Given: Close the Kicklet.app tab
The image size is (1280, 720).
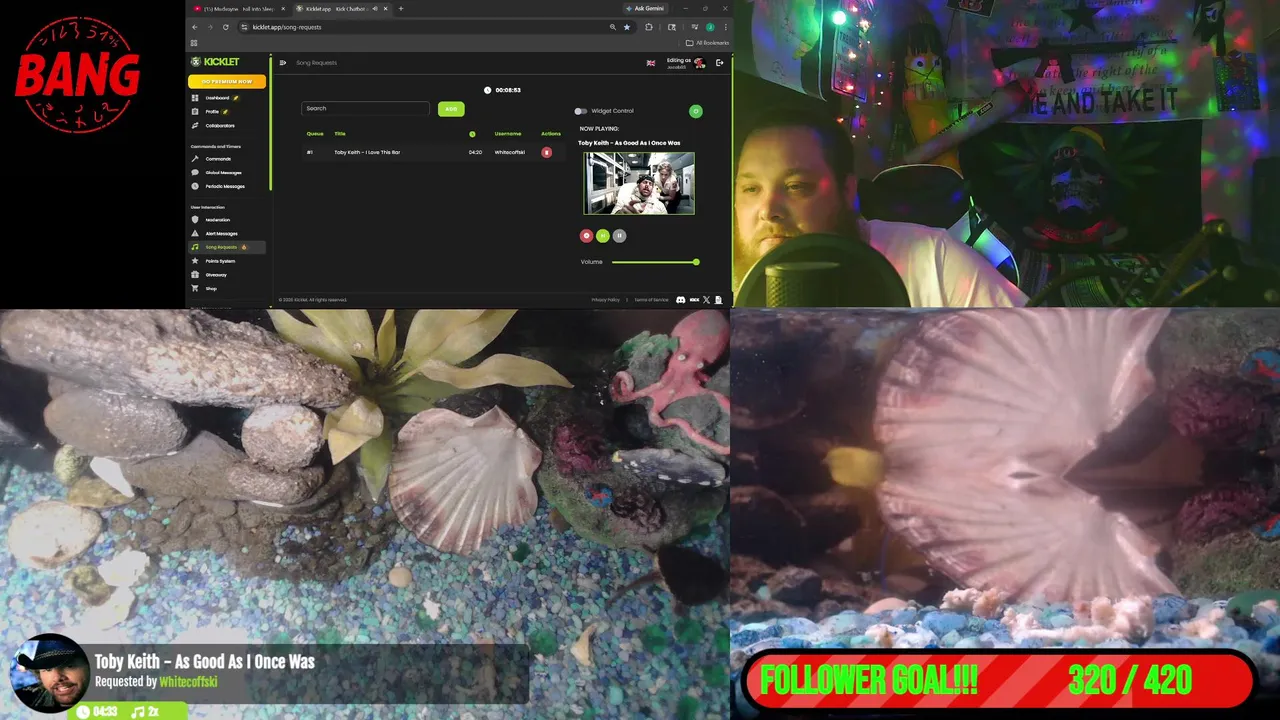Looking at the screenshot, I should tap(384, 9).
